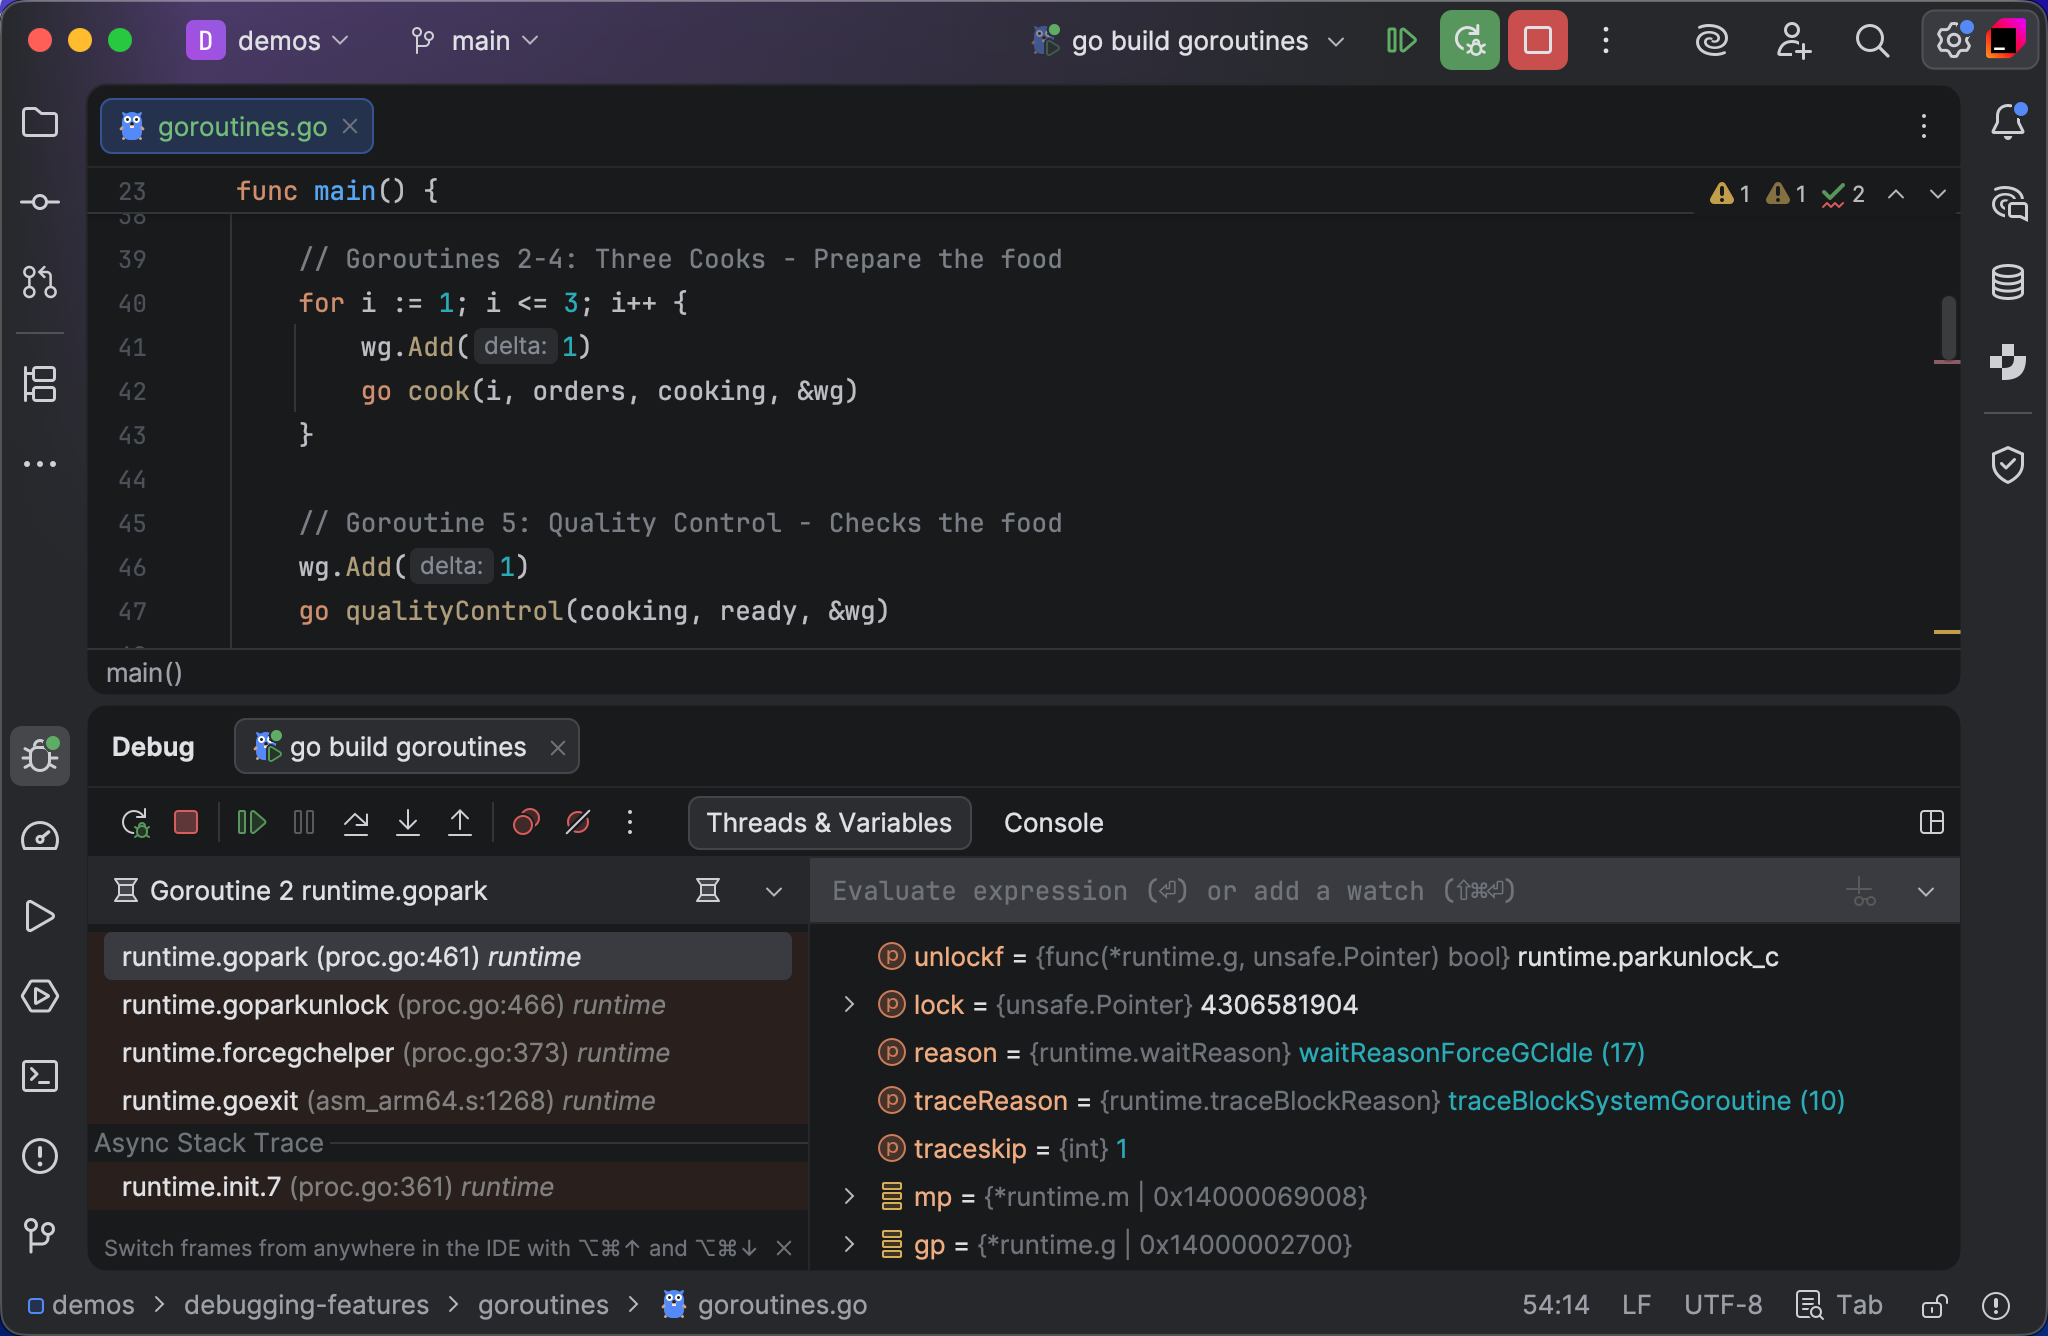Stop the running debug process in main toolbar
This screenshot has height=1336, width=2048.
(1537, 41)
